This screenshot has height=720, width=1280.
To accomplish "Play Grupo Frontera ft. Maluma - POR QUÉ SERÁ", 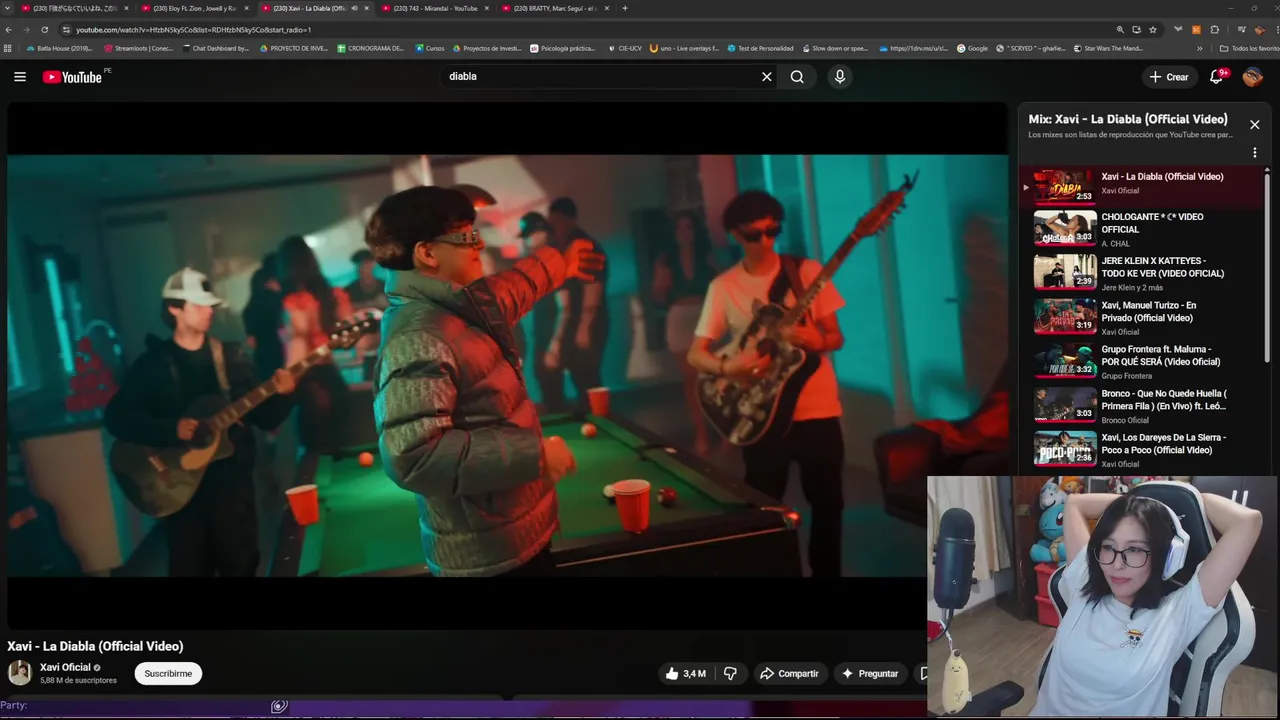I will tap(1144, 361).
